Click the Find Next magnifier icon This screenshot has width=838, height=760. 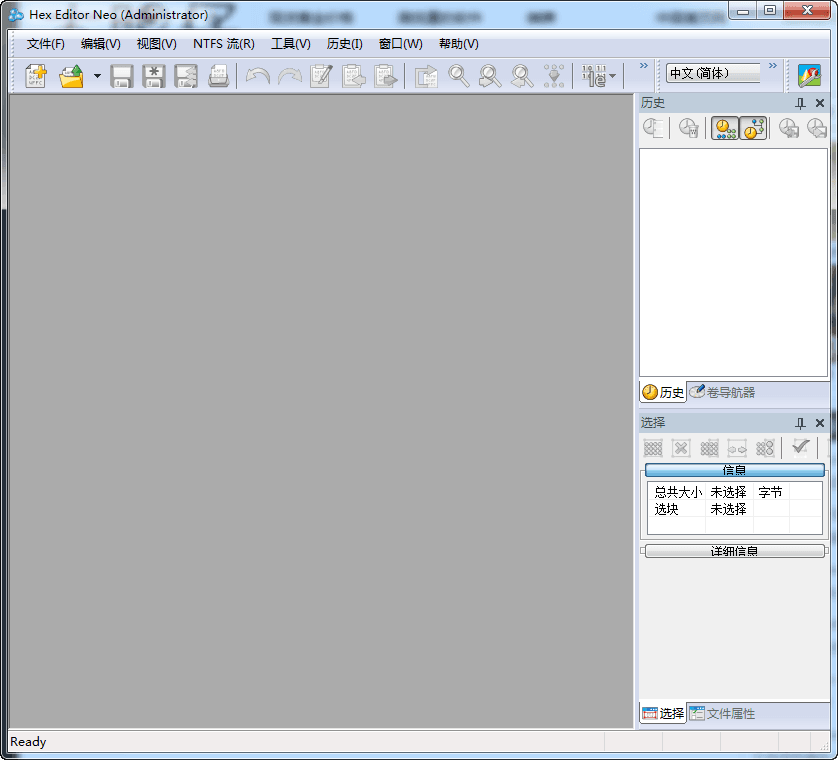tap(490, 76)
